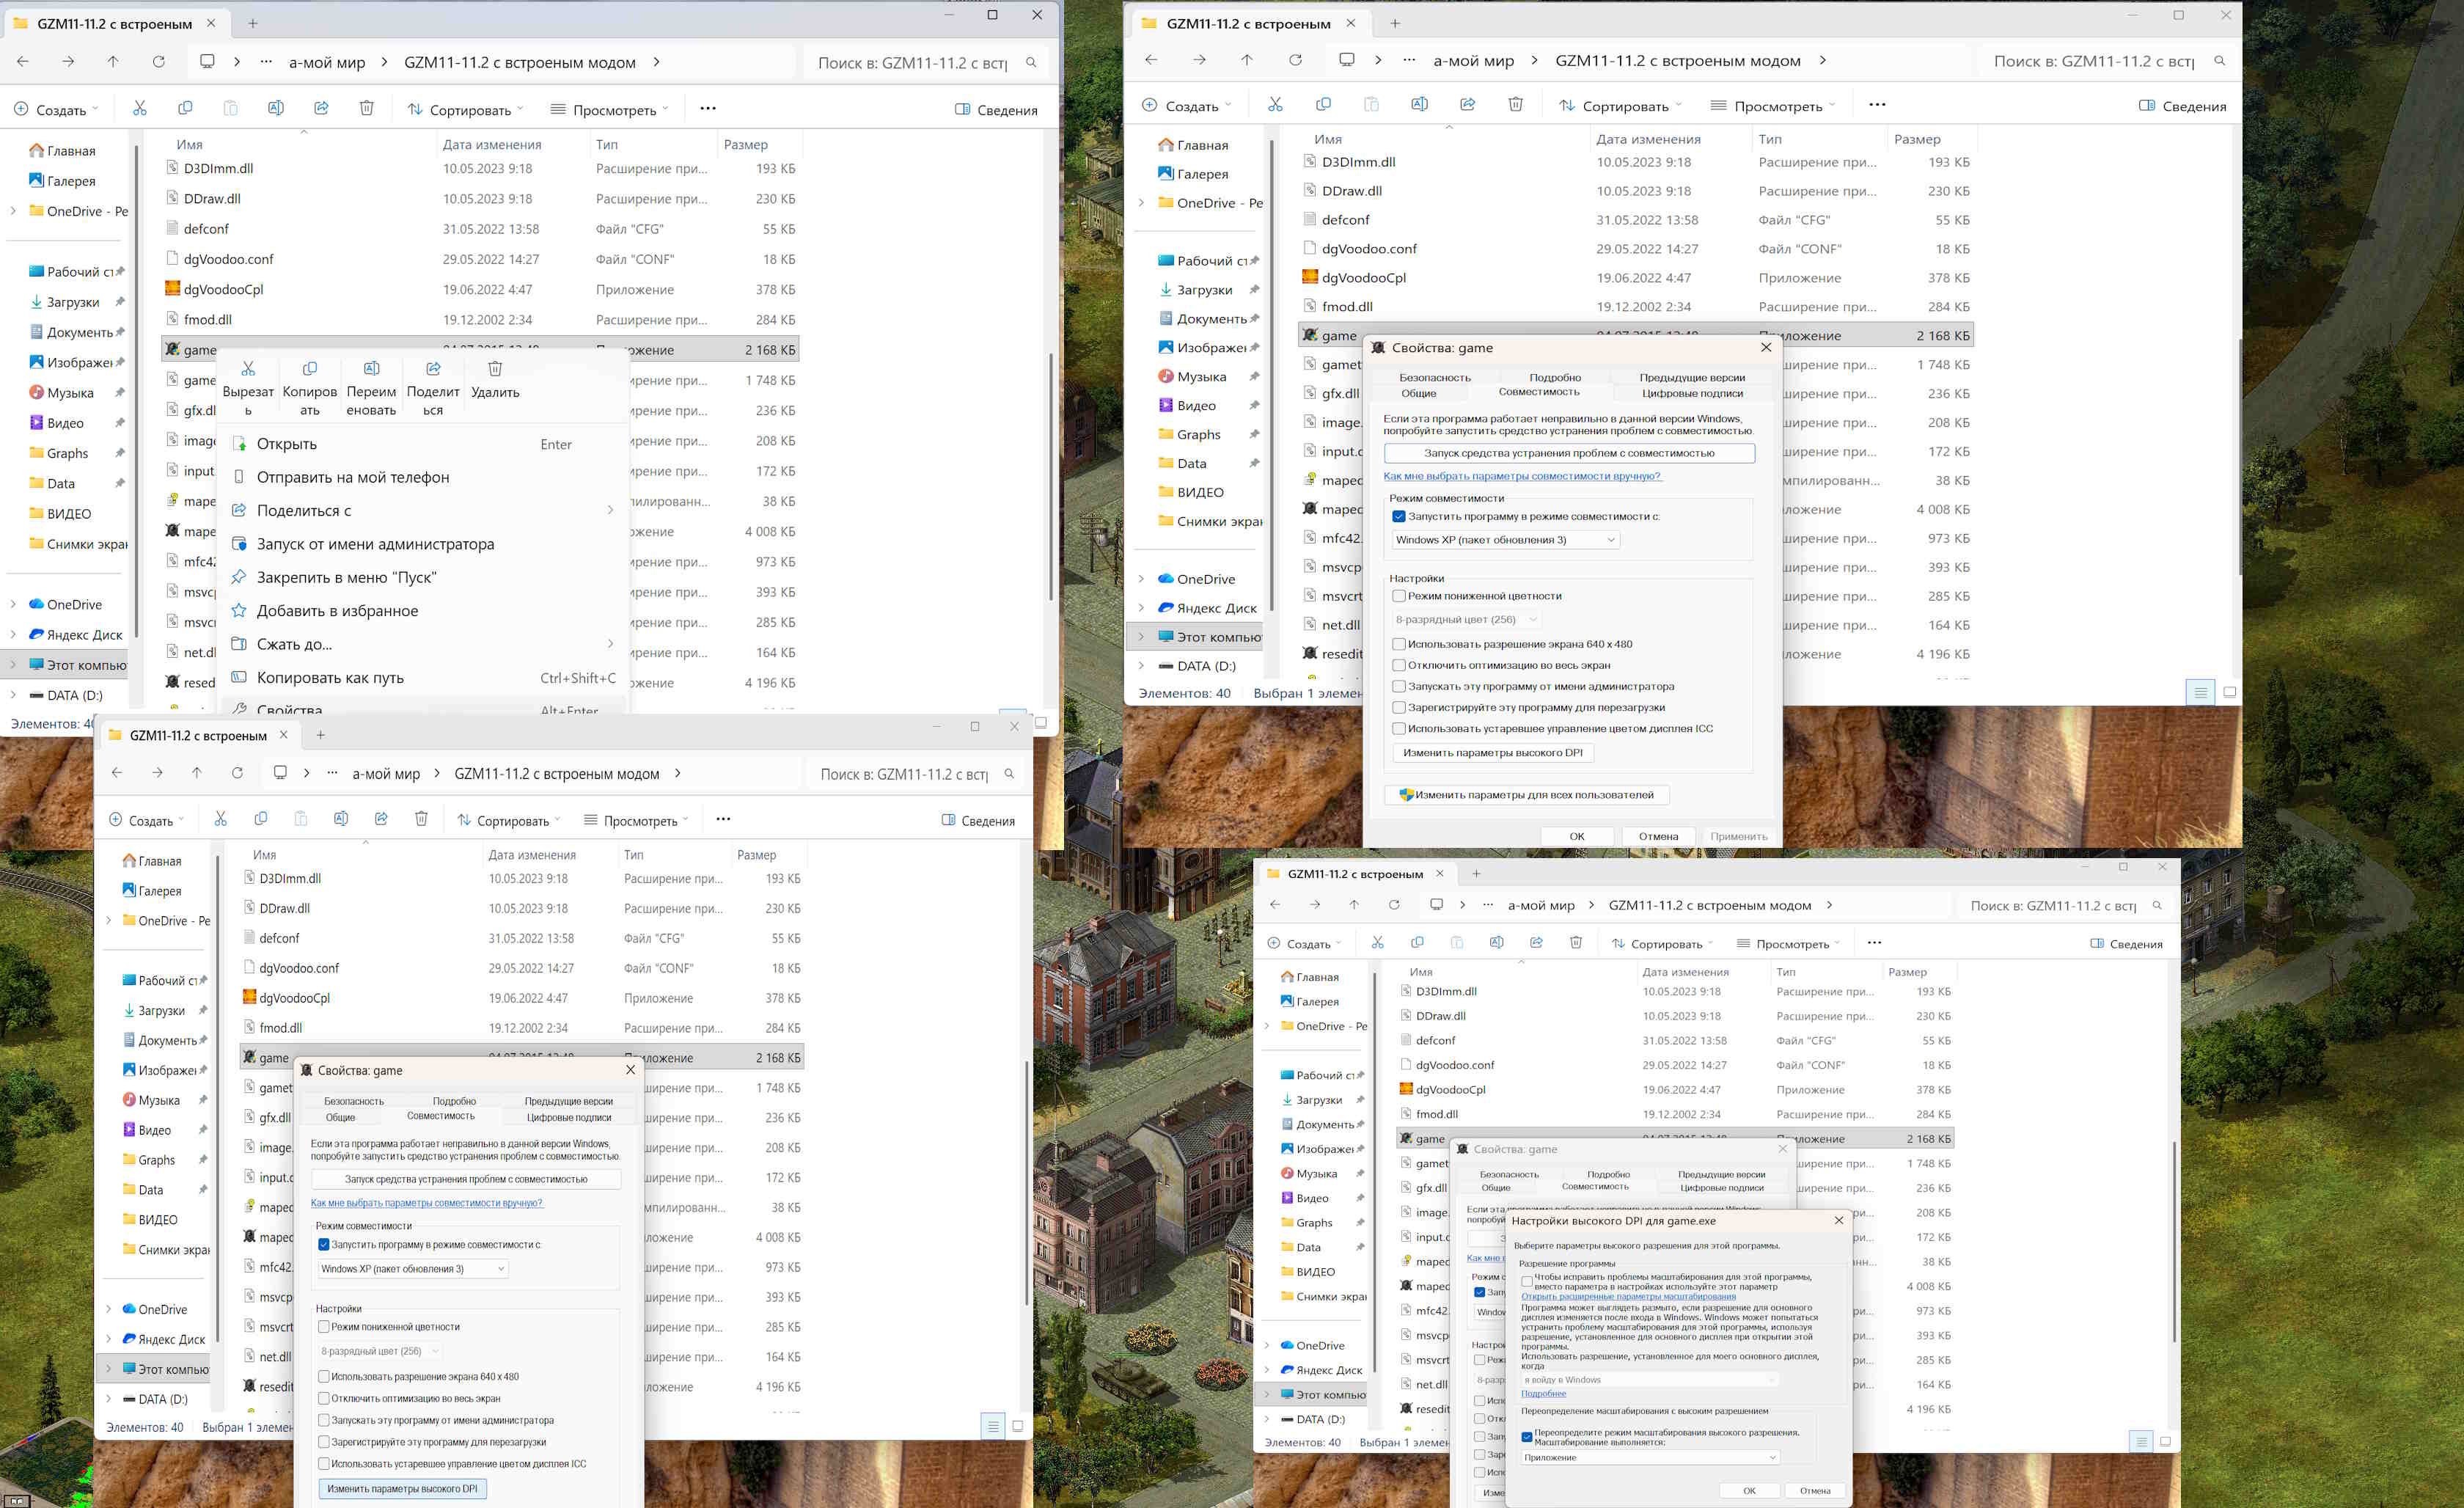2464x1508 pixels.
Task: Expand the Поделиться с submenu arrow
Action: (x=610, y=510)
